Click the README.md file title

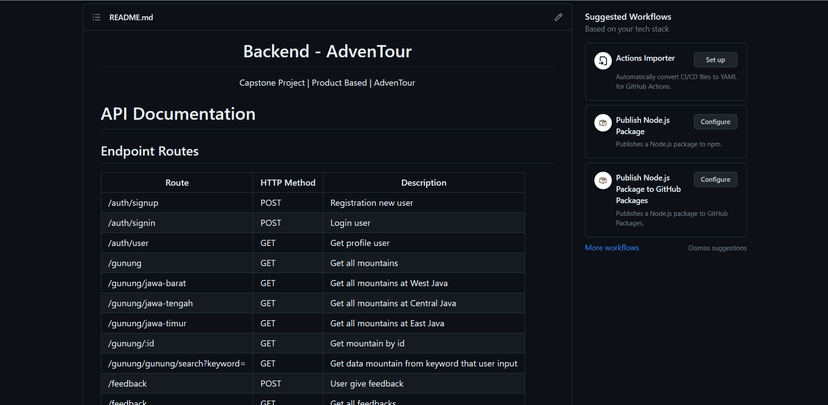tap(131, 17)
